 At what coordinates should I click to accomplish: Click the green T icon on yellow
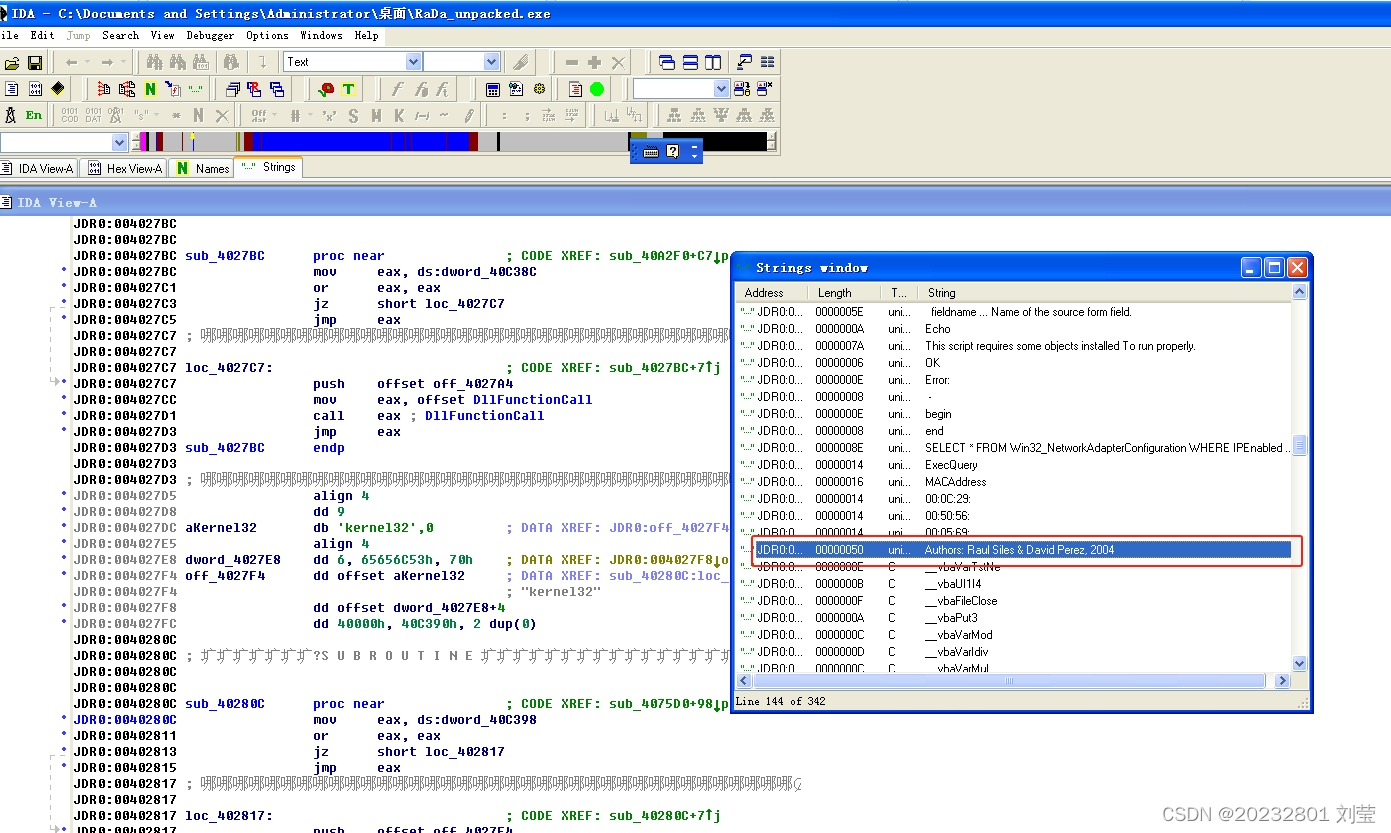click(x=348, y=89)
